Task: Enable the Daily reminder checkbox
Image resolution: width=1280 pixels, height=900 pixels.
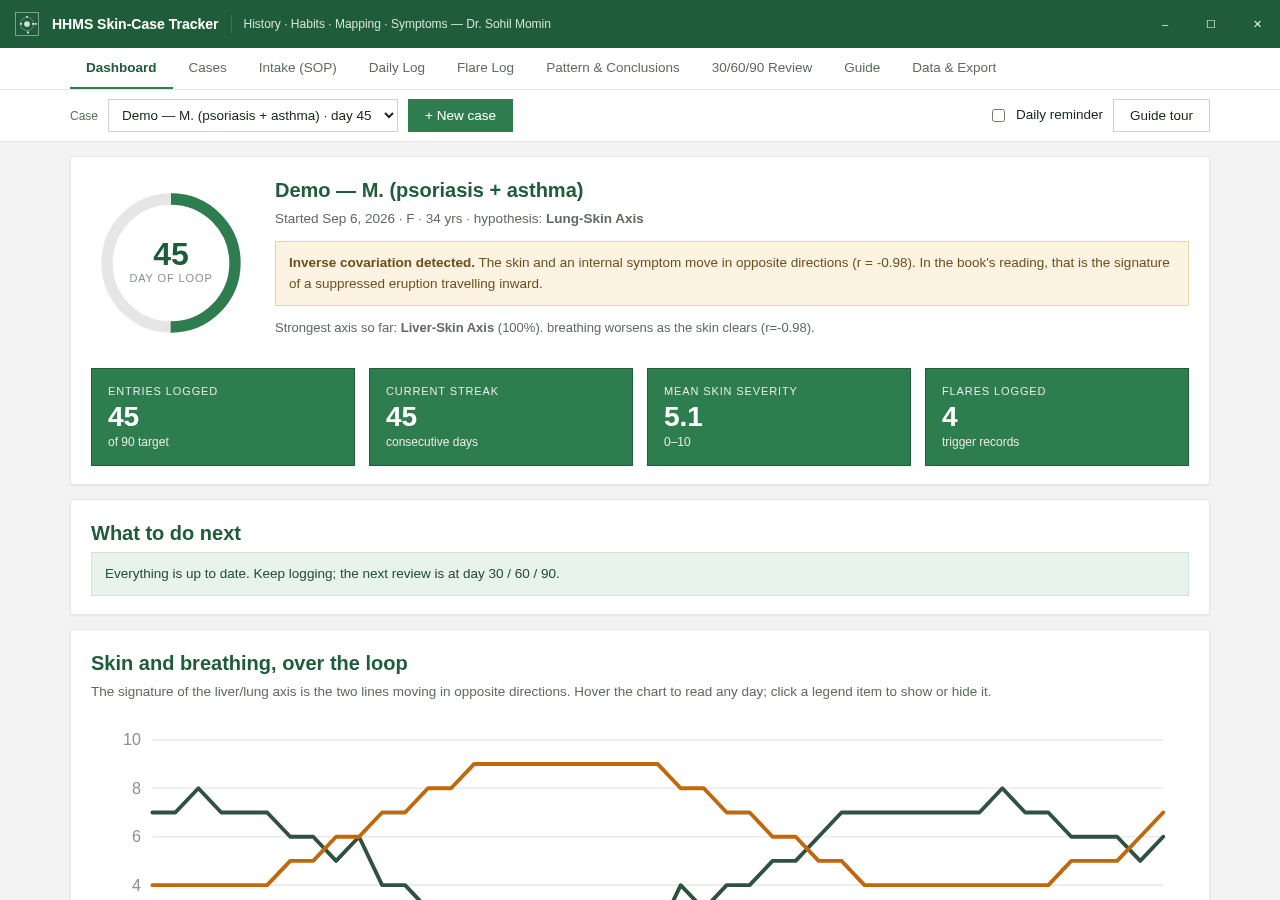Action: click(998, 115)
